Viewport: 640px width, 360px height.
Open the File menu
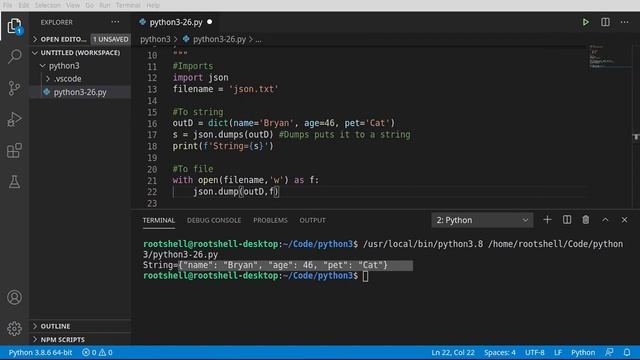point(7,5)
